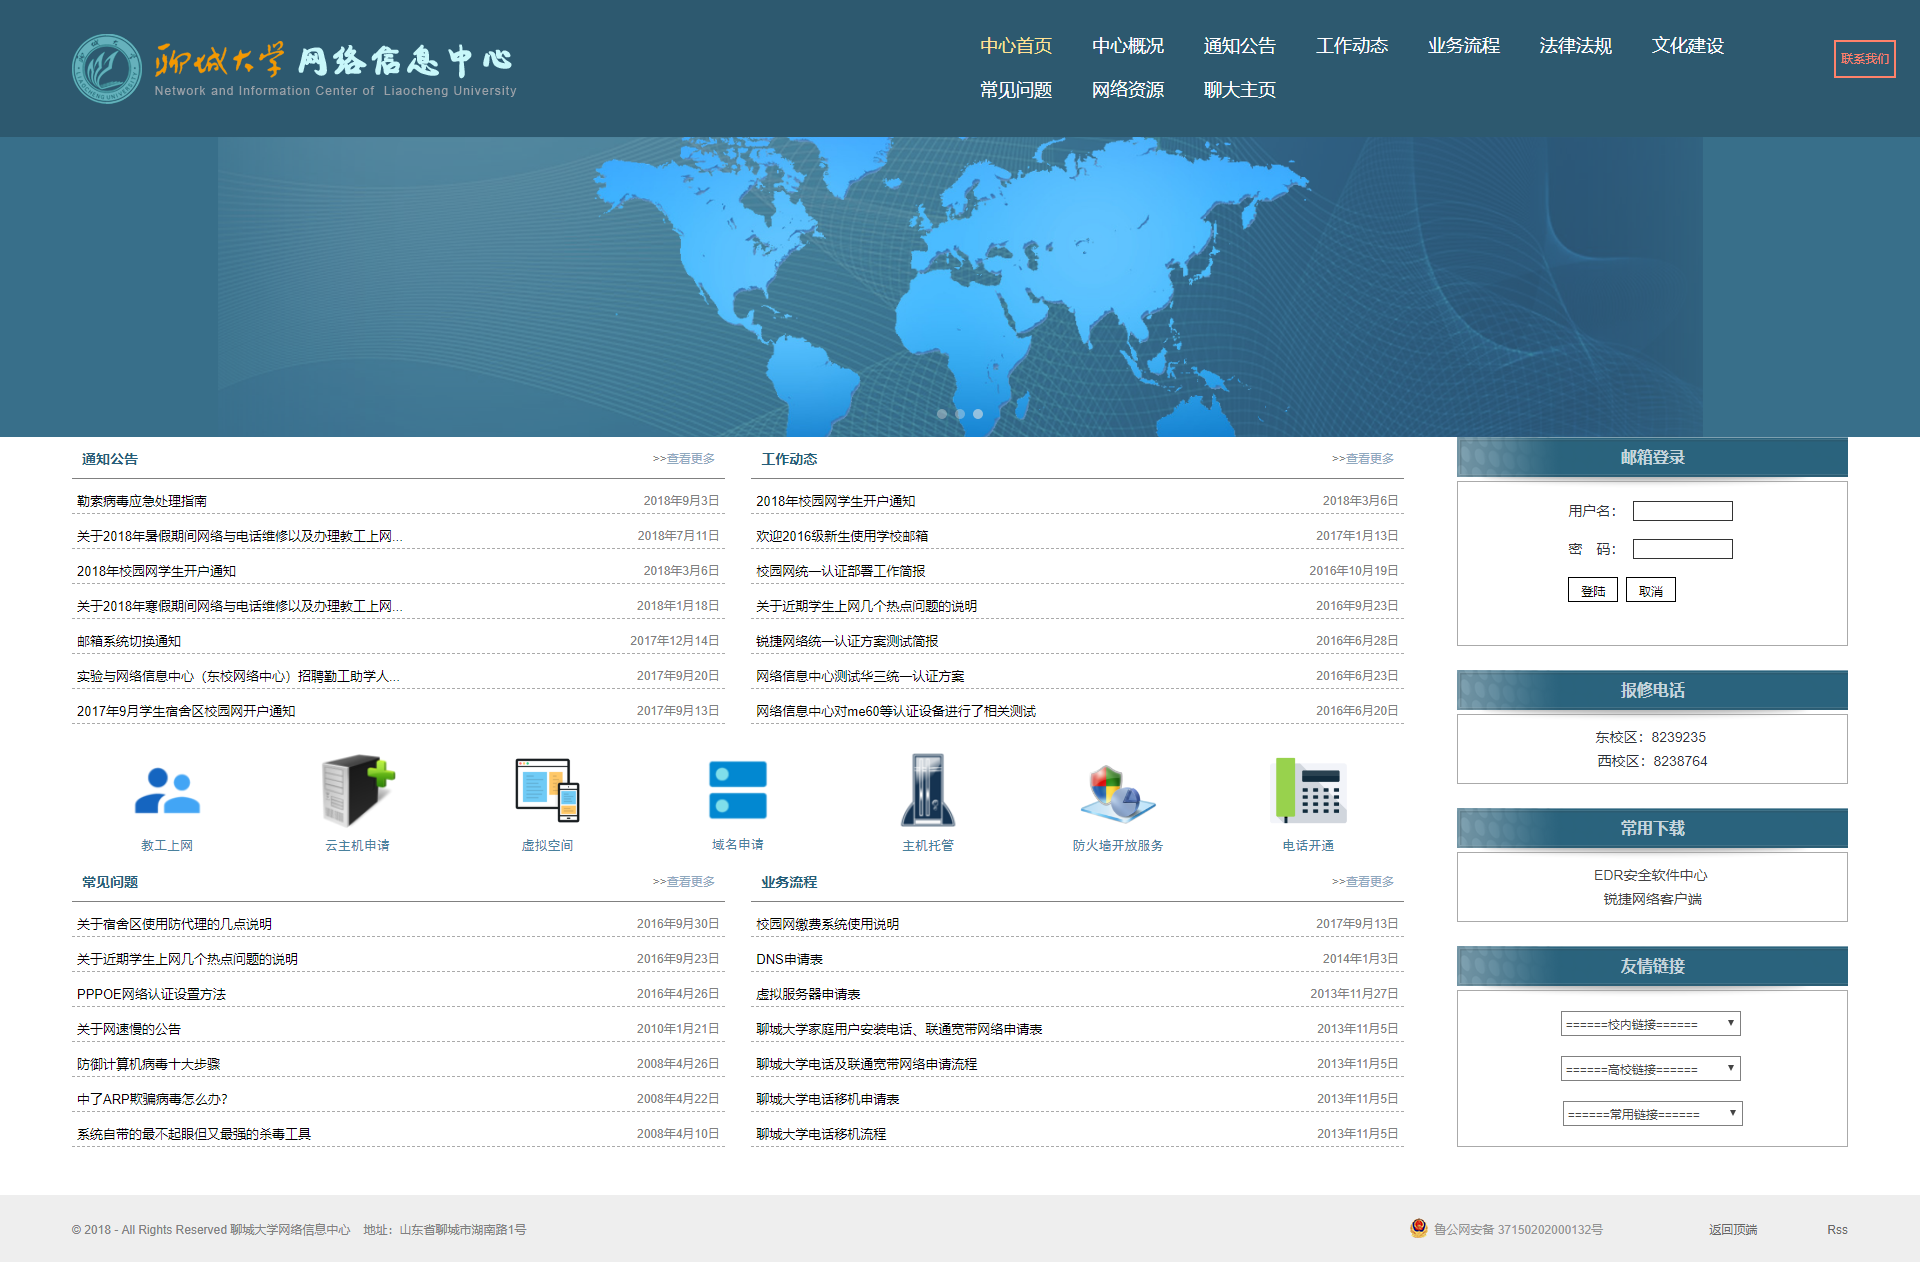
Task: Select the 域名申请 domain application icon
Action: (x=737, y=791)
